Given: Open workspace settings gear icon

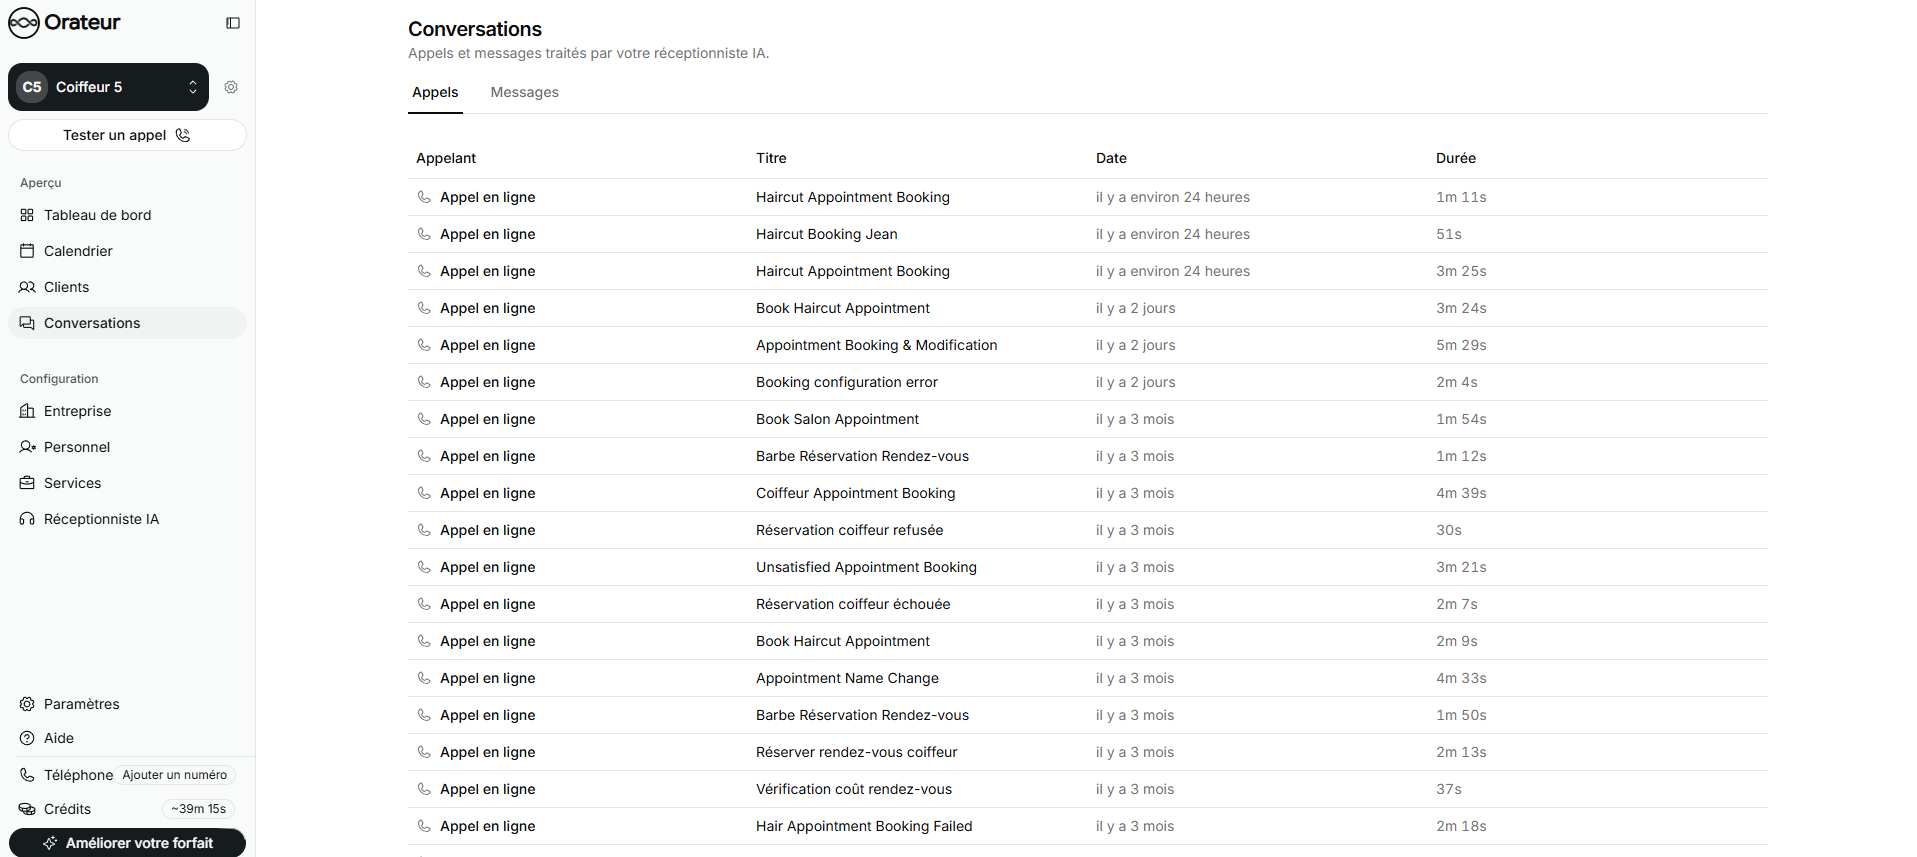Looking at the screenshot, I should 231,87.
